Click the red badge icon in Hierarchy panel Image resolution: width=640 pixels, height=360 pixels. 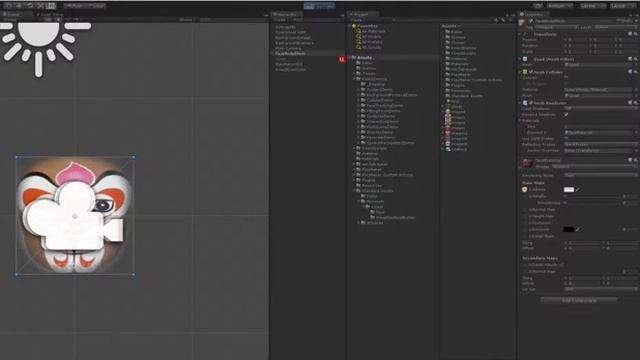(342, 60)
